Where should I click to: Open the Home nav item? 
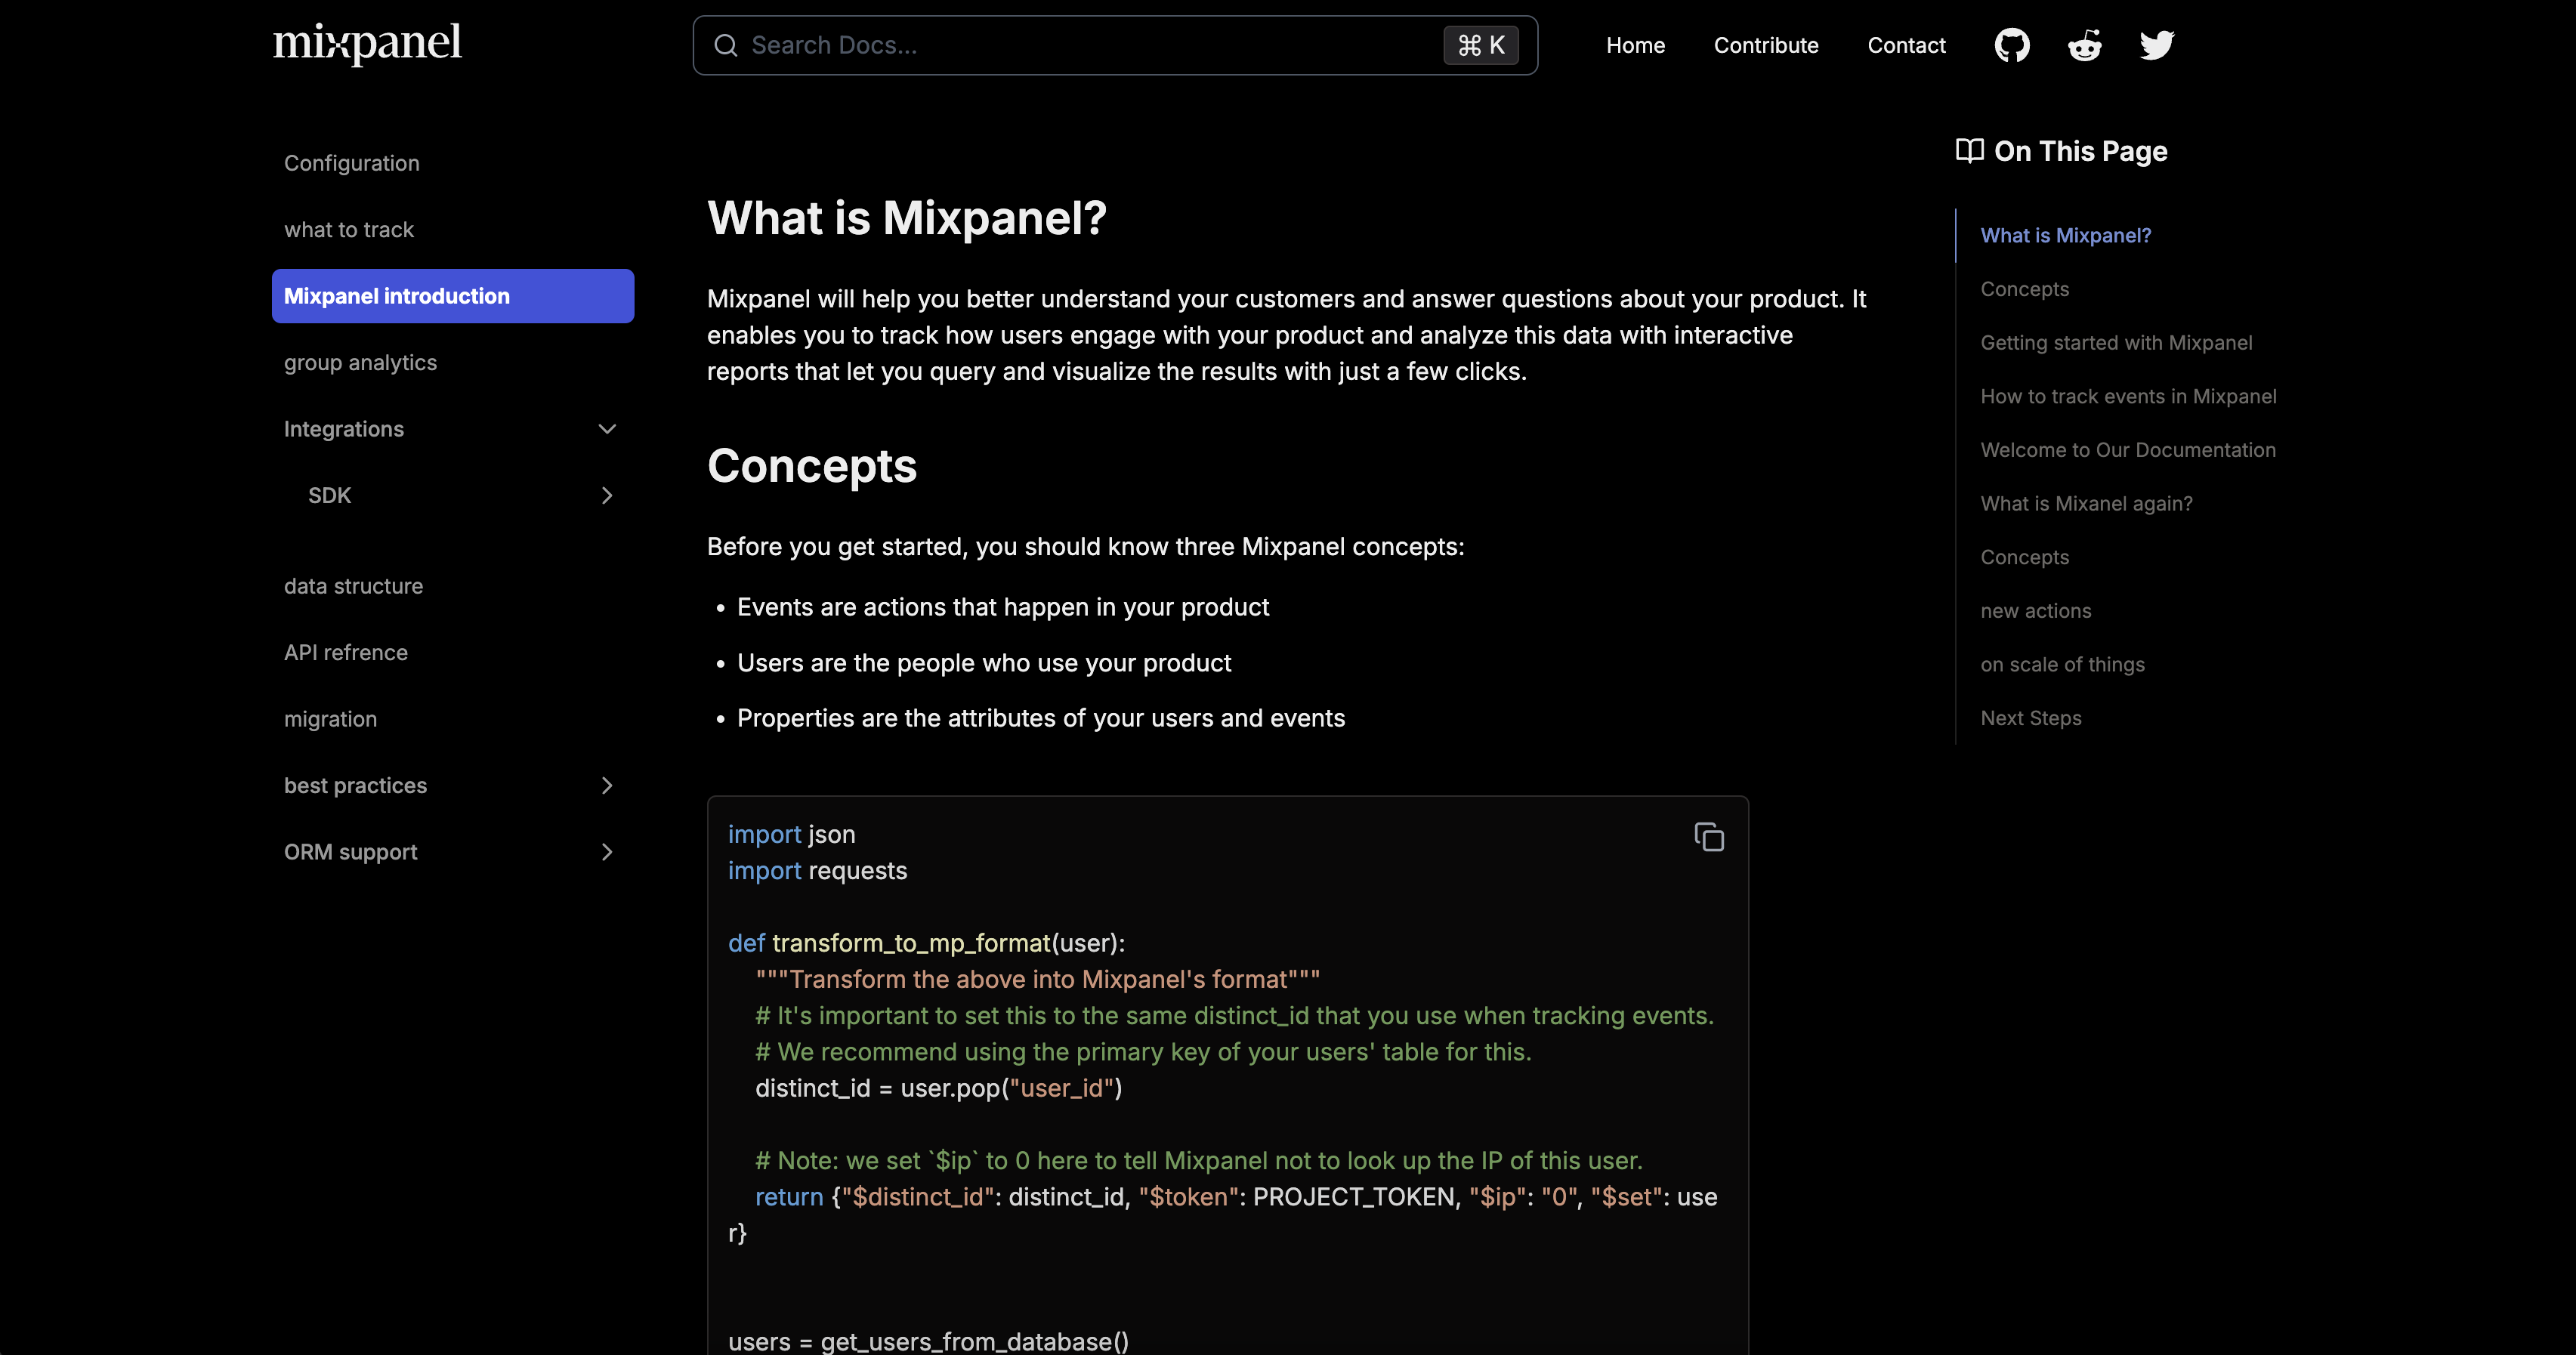[1635, 46]
